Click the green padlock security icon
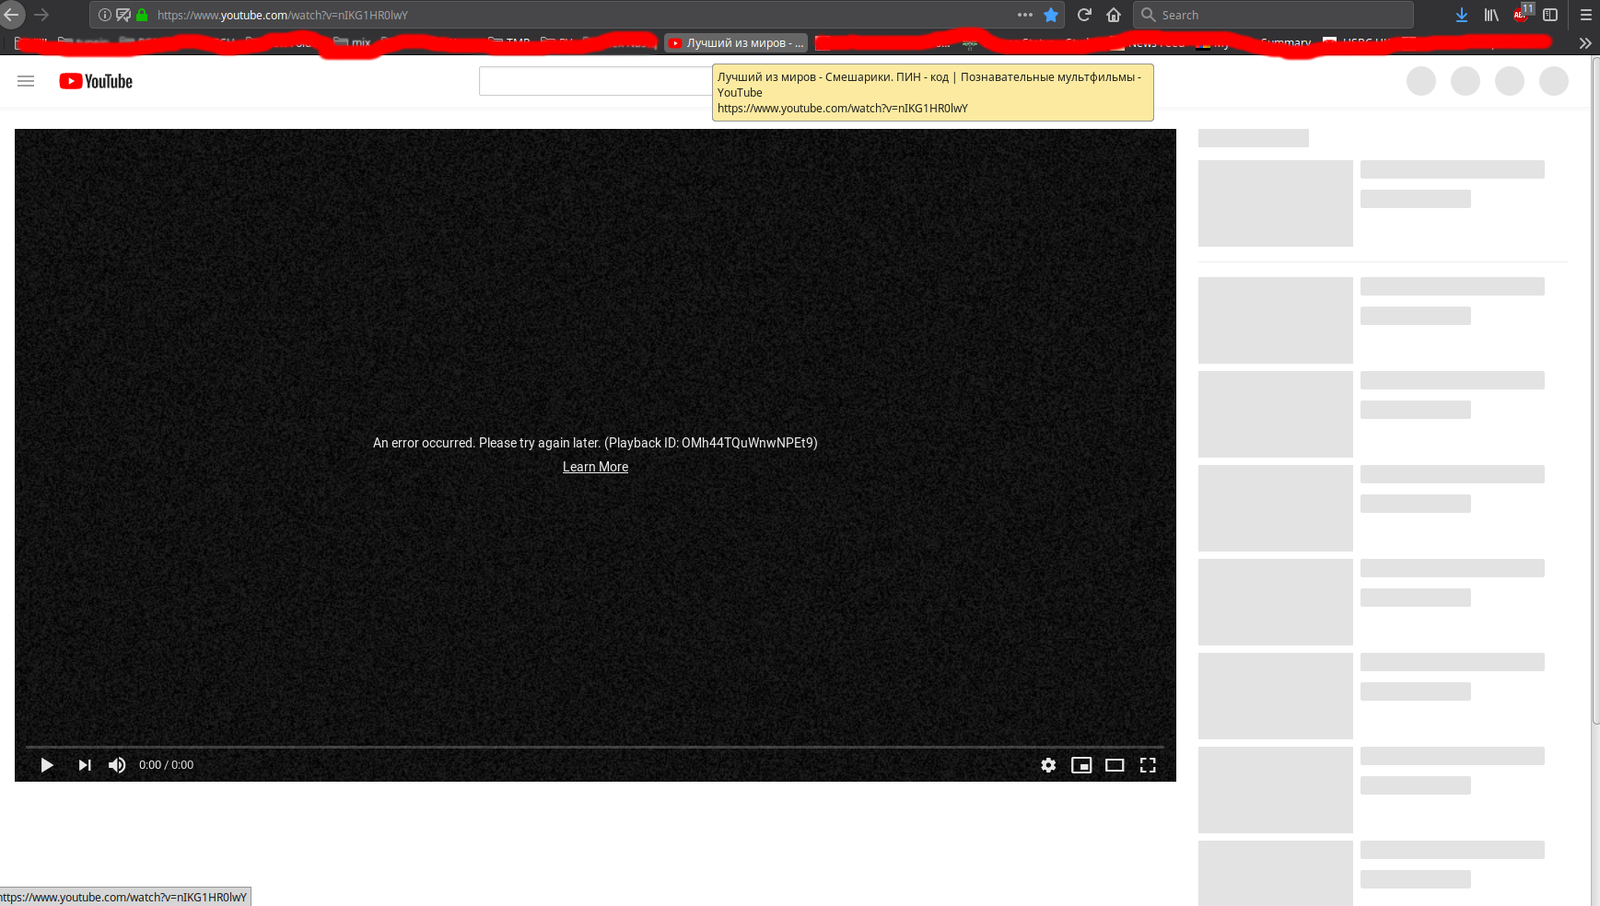 pos(142,15)
